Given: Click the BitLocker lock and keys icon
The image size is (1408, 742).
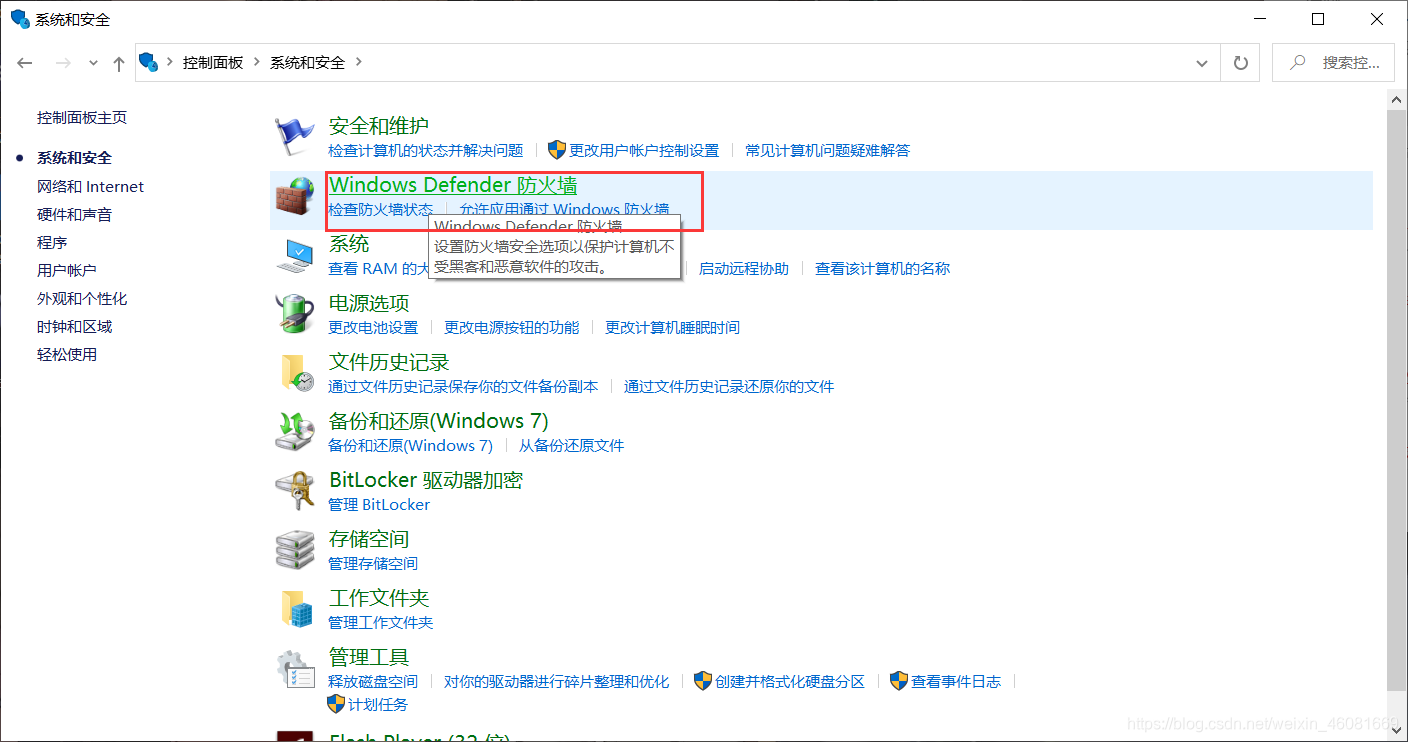Looking at the screenshot, I should [x=295, y=491].
